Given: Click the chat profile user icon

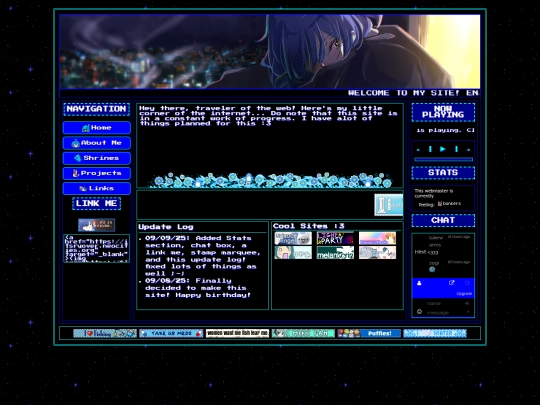Looking at the screenshot, I should [419, 283].
